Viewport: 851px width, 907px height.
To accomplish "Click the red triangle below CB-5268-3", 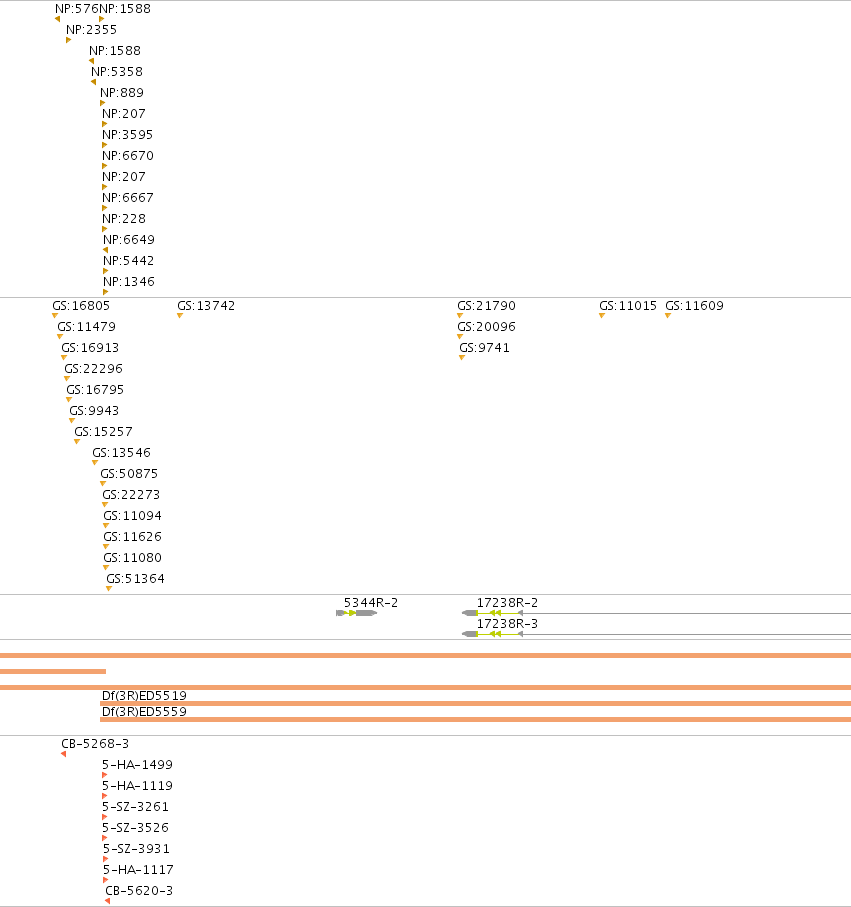I will click(x=64, y=754).
